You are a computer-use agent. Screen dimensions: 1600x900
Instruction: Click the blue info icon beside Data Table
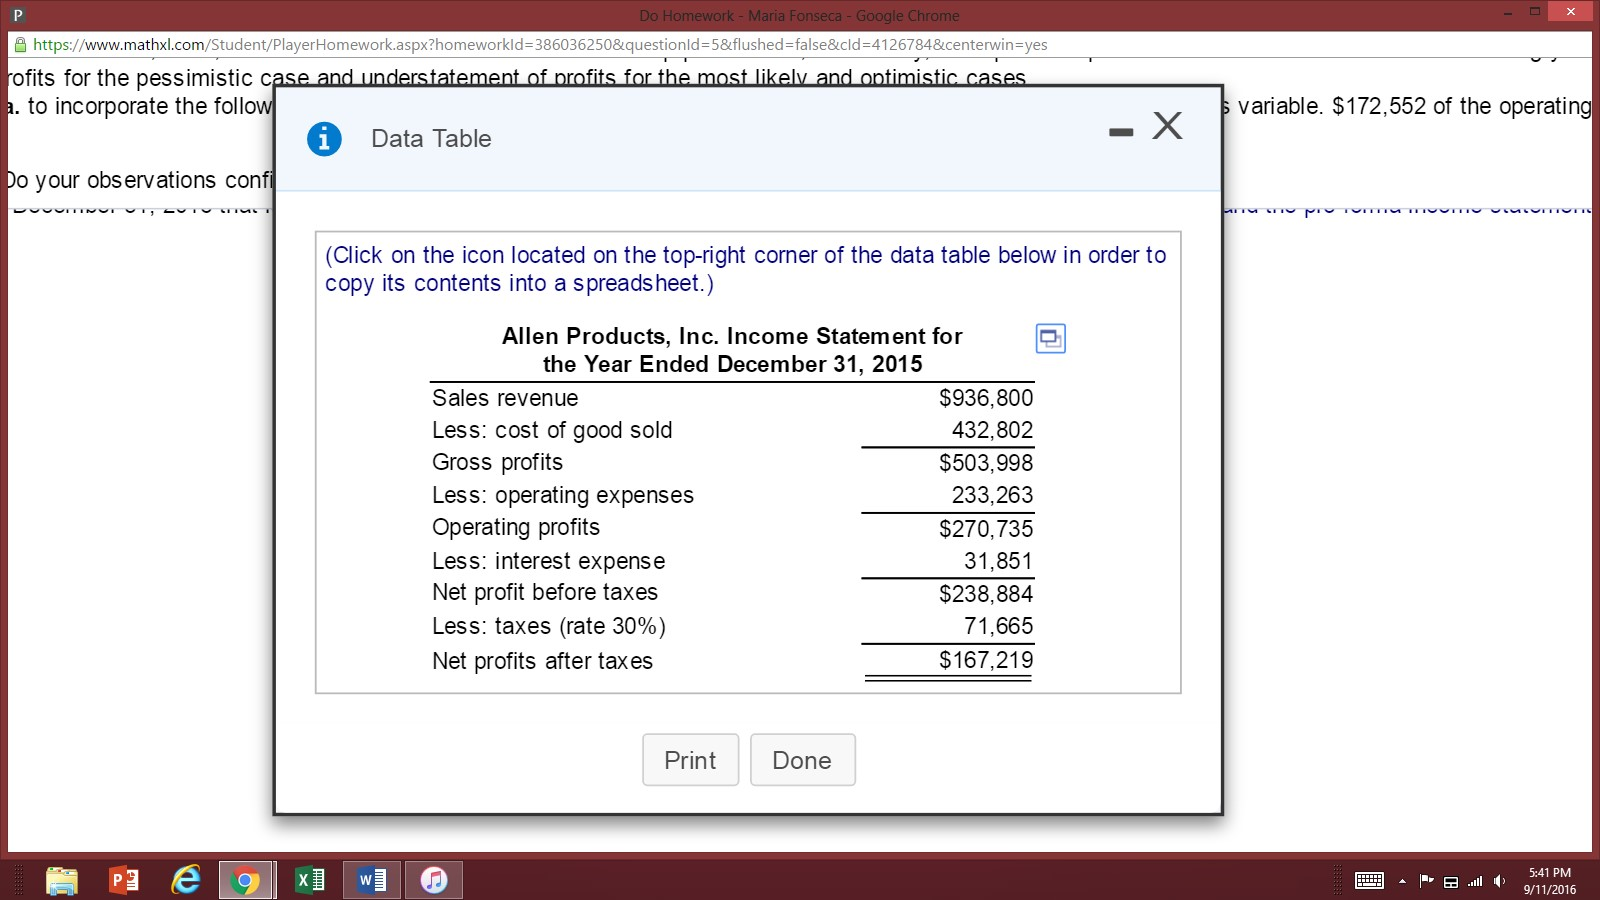point(324,139)
